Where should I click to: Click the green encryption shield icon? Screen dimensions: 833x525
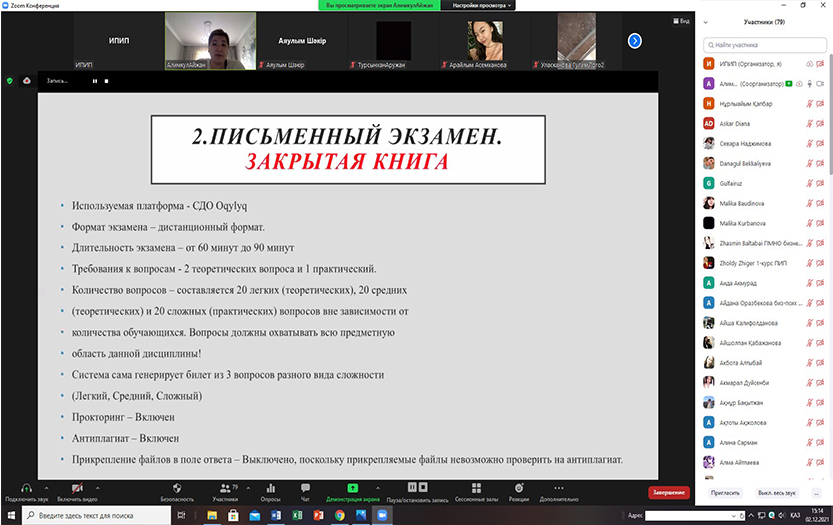click(9, 80)
